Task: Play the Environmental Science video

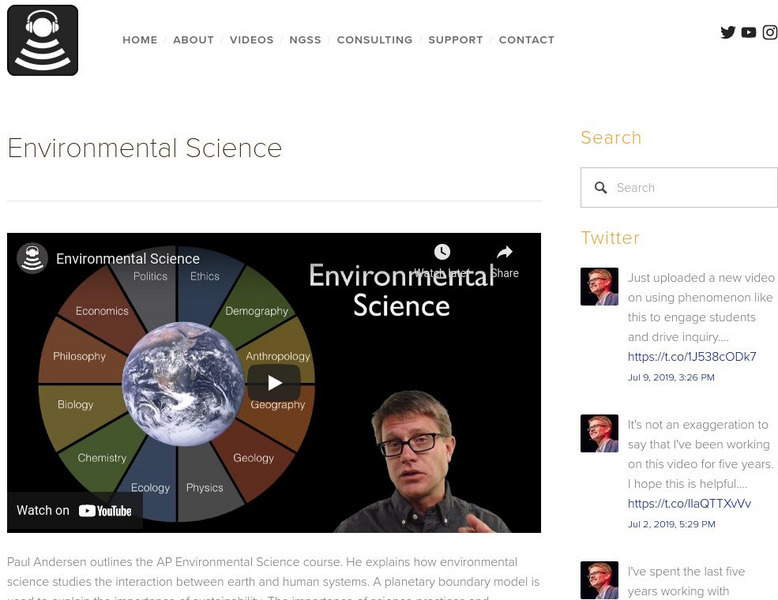Action: coord(274,382)
